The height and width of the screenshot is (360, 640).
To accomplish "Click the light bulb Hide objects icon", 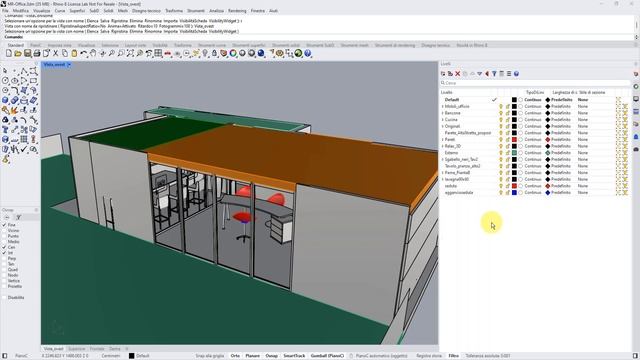I will (205, 53).
